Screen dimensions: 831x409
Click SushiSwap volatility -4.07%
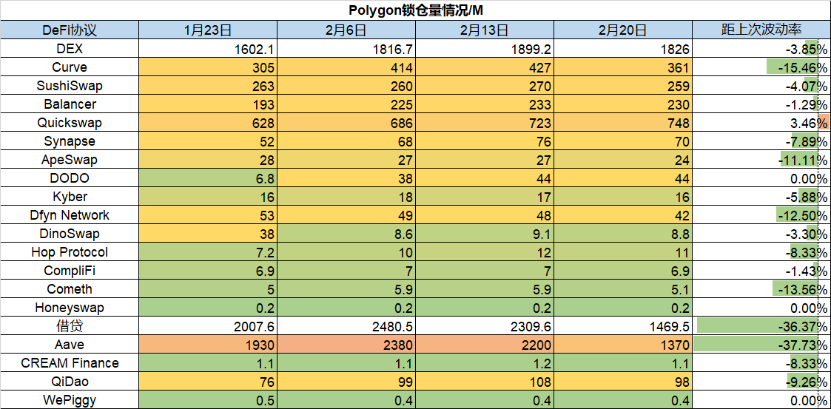(x=762, y=86)
